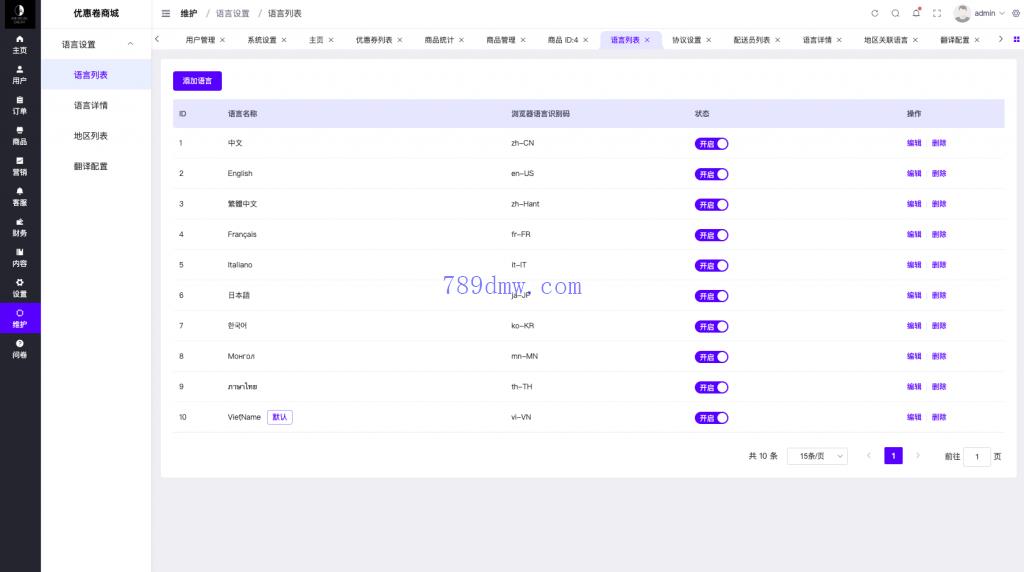Go to 用户 user management icon
Screen dimensions: 1024x572
(20, 75)
